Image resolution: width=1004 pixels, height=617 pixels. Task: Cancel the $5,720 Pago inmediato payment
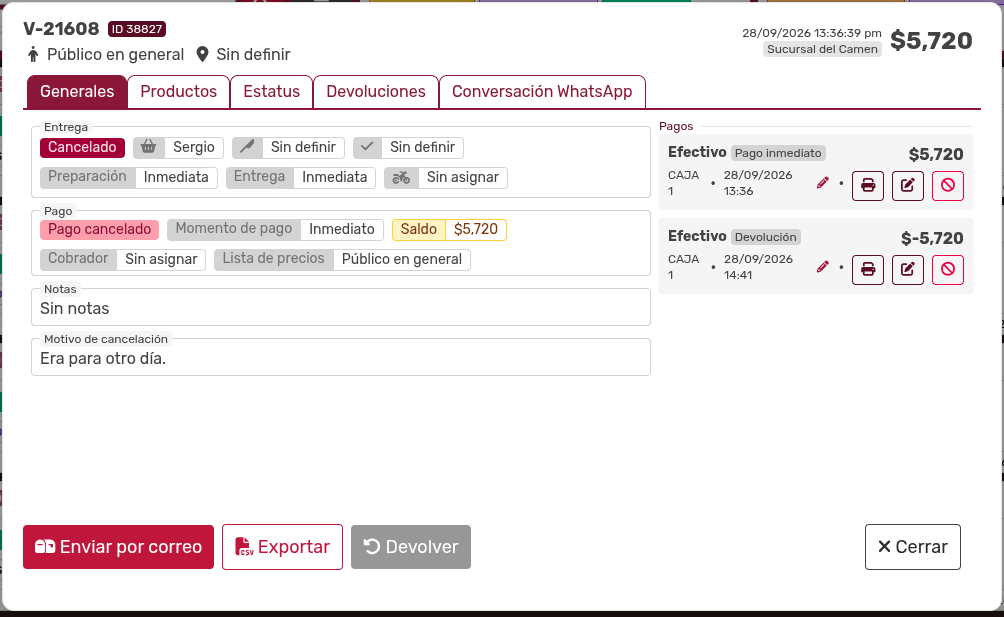948,186
